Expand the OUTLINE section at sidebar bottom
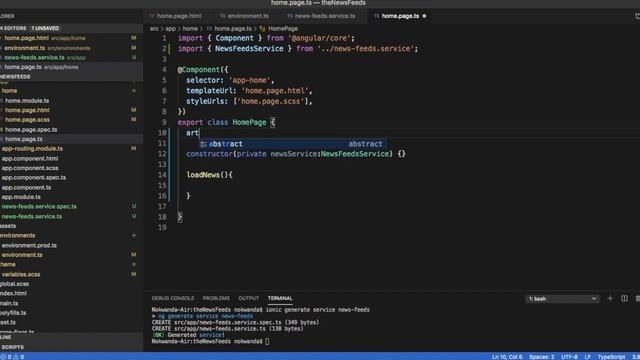The width and height of the screenshot is (640, 360). pyautogui.click(x=71, y=338)
